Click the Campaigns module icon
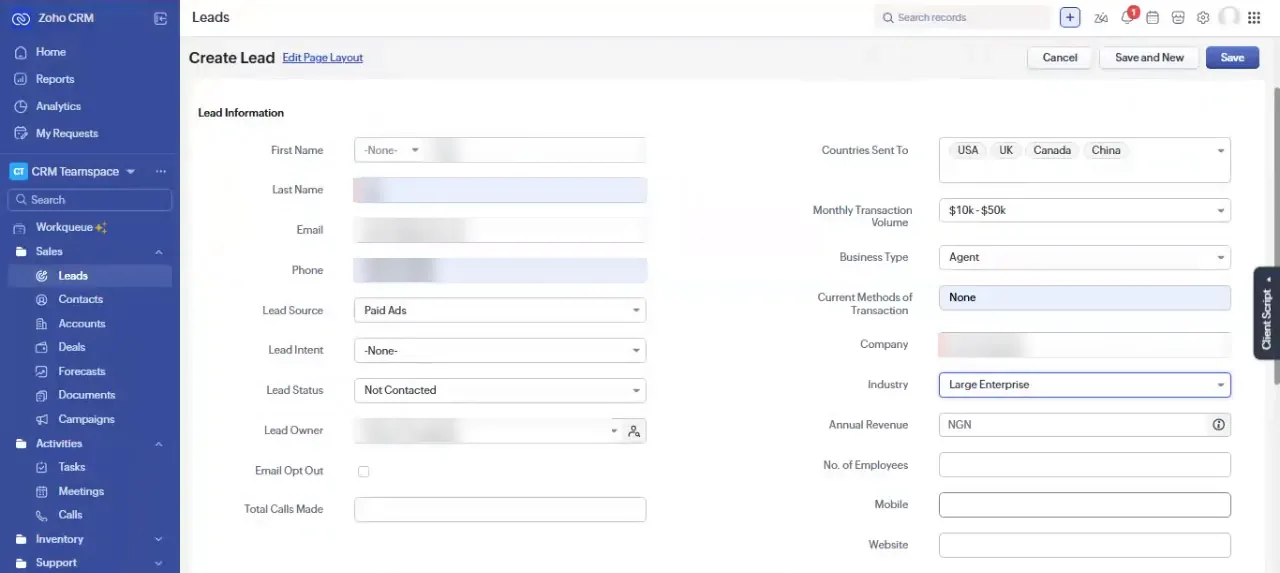This screenshot has height=573, width=1280. coord(42,420)
